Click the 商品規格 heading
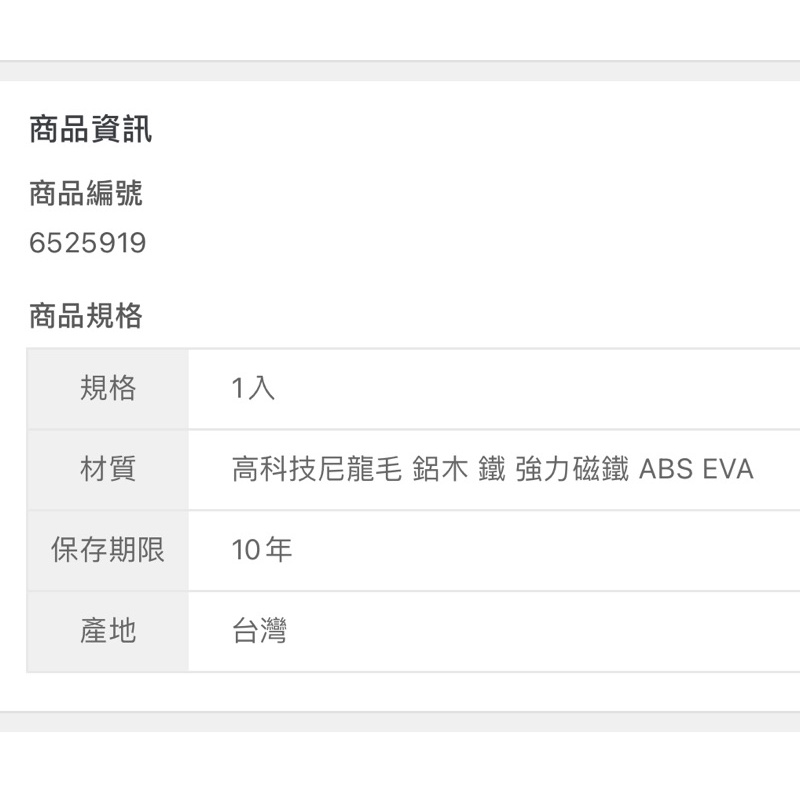Viewport: 800px width, 800px height. pyautogui.click(x=86, y=316)
